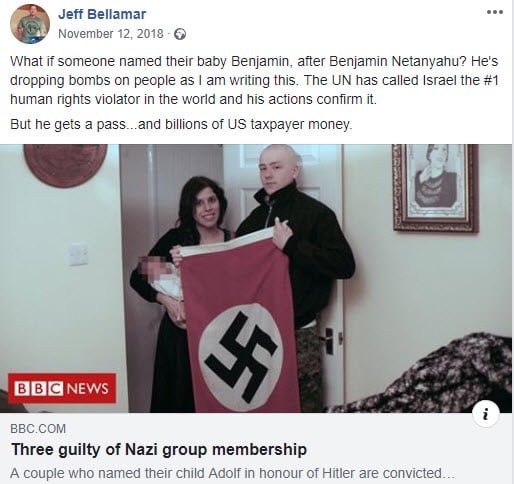
Task: Open Jeff Bellamar's profile picture
Action: [30, 24]
